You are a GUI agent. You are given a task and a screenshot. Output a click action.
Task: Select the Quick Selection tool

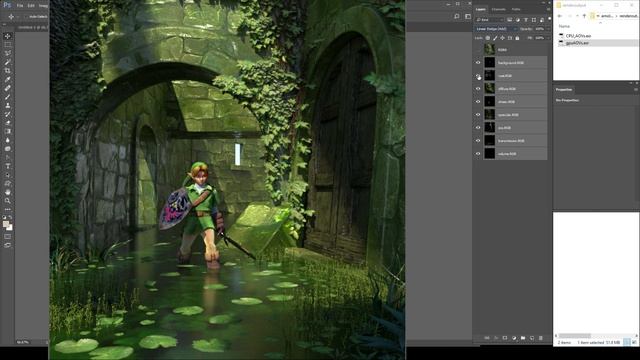point(7,62)
